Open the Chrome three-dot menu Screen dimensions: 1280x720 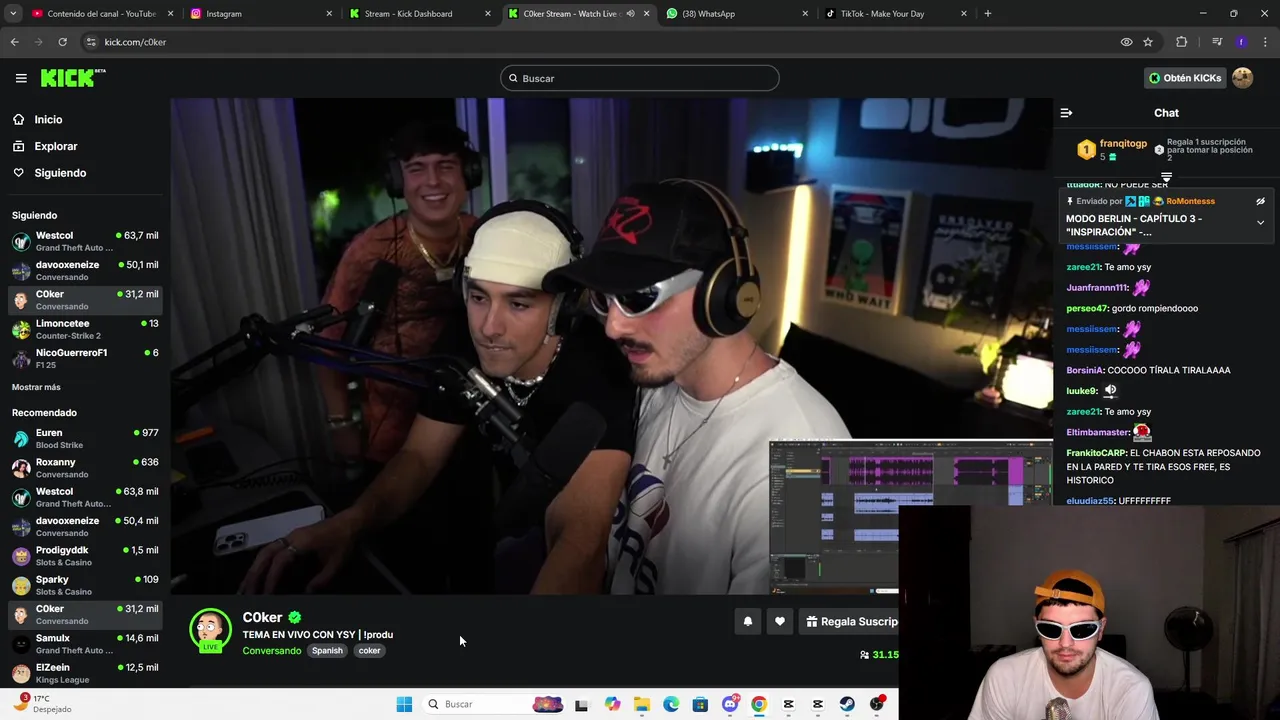1266,42
